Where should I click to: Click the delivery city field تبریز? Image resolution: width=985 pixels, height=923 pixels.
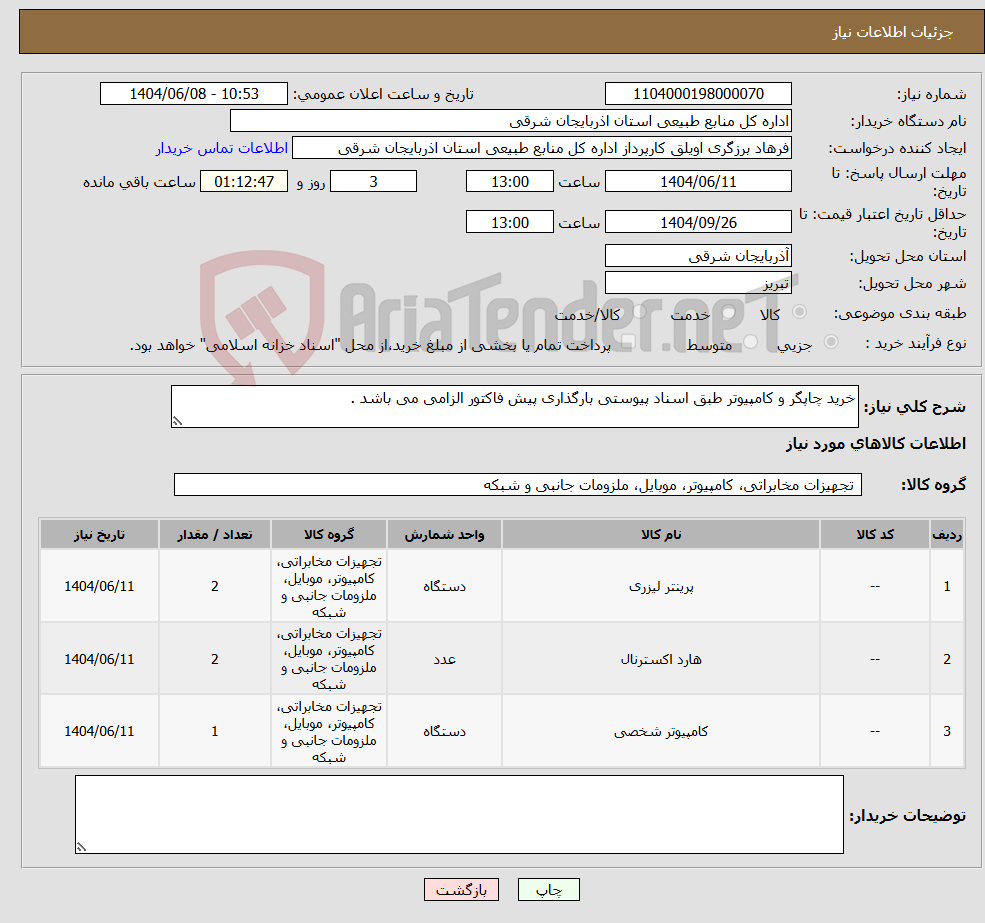[698, 283]
